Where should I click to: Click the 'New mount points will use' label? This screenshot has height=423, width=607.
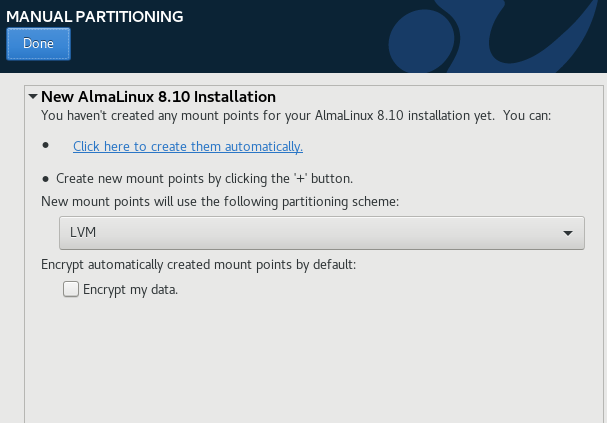click(x=219, y=201)
